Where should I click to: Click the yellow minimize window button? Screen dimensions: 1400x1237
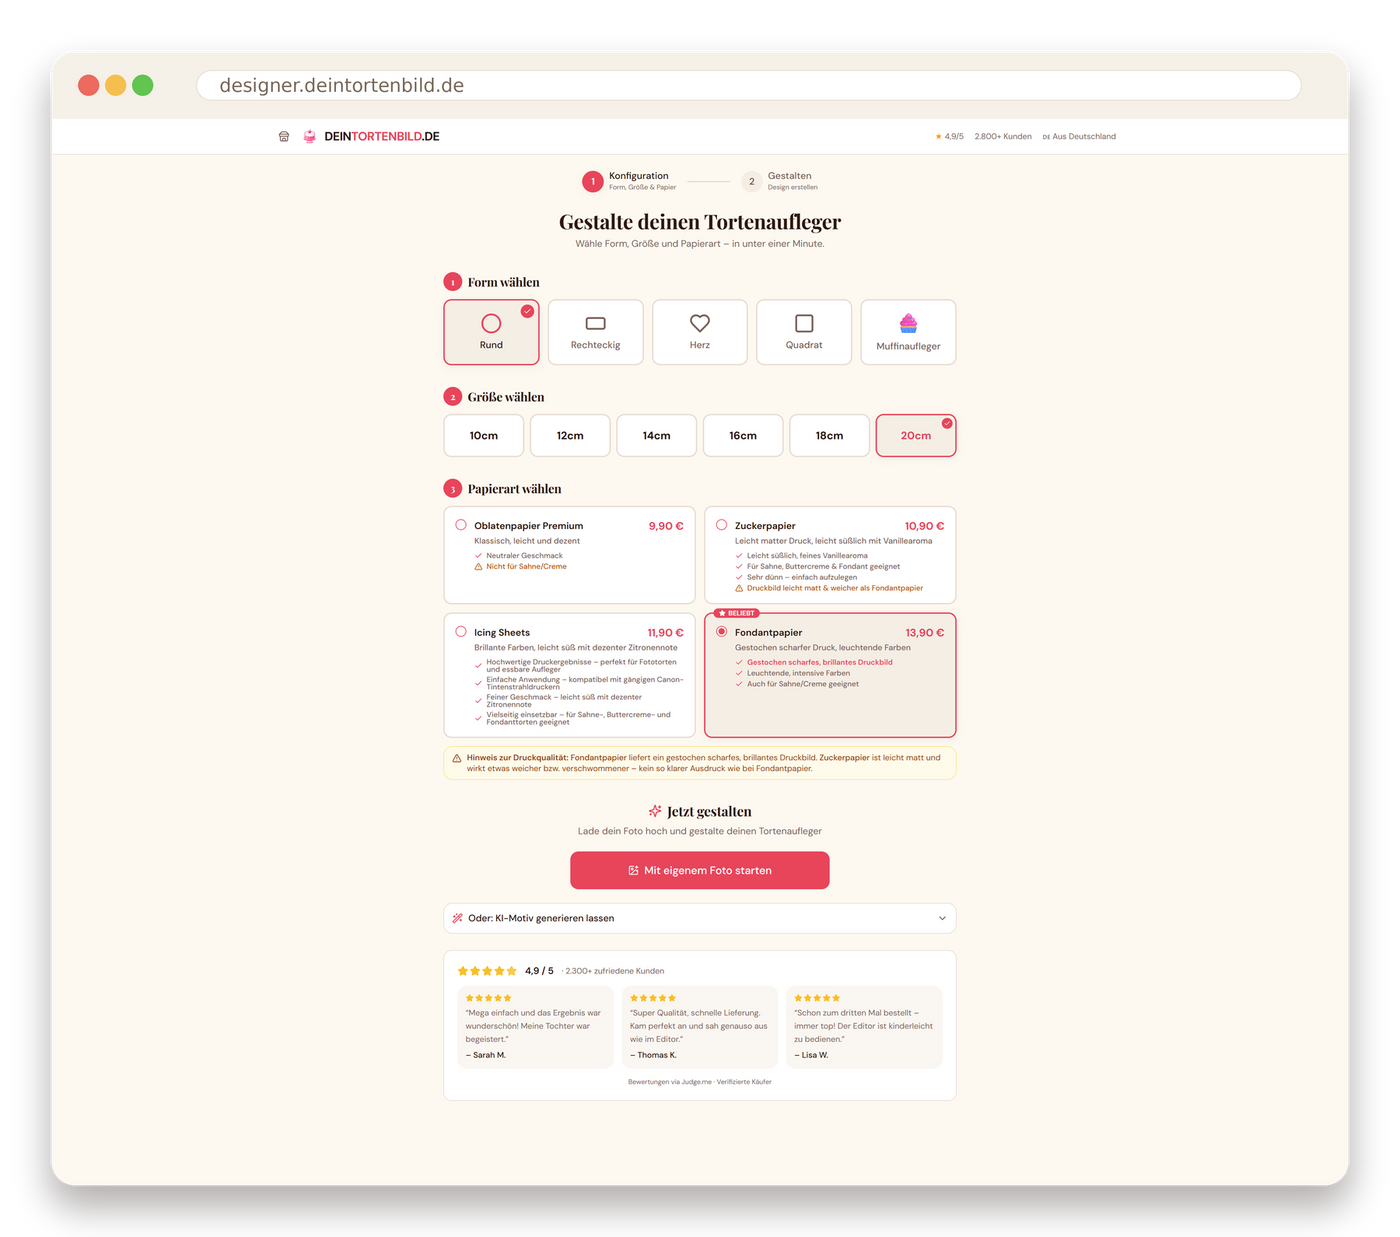click(x=116, y=85)
